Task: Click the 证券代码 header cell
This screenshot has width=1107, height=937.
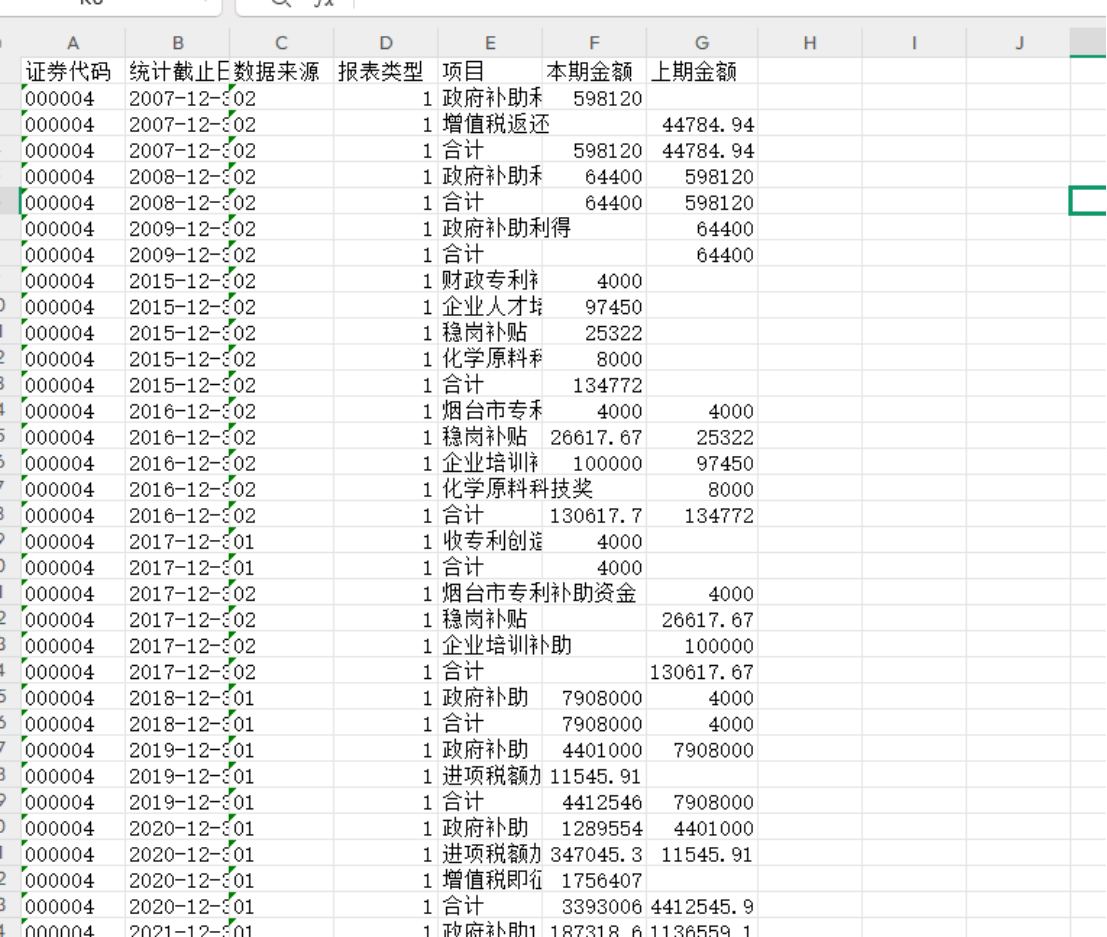Action: (x=73, y=71)
